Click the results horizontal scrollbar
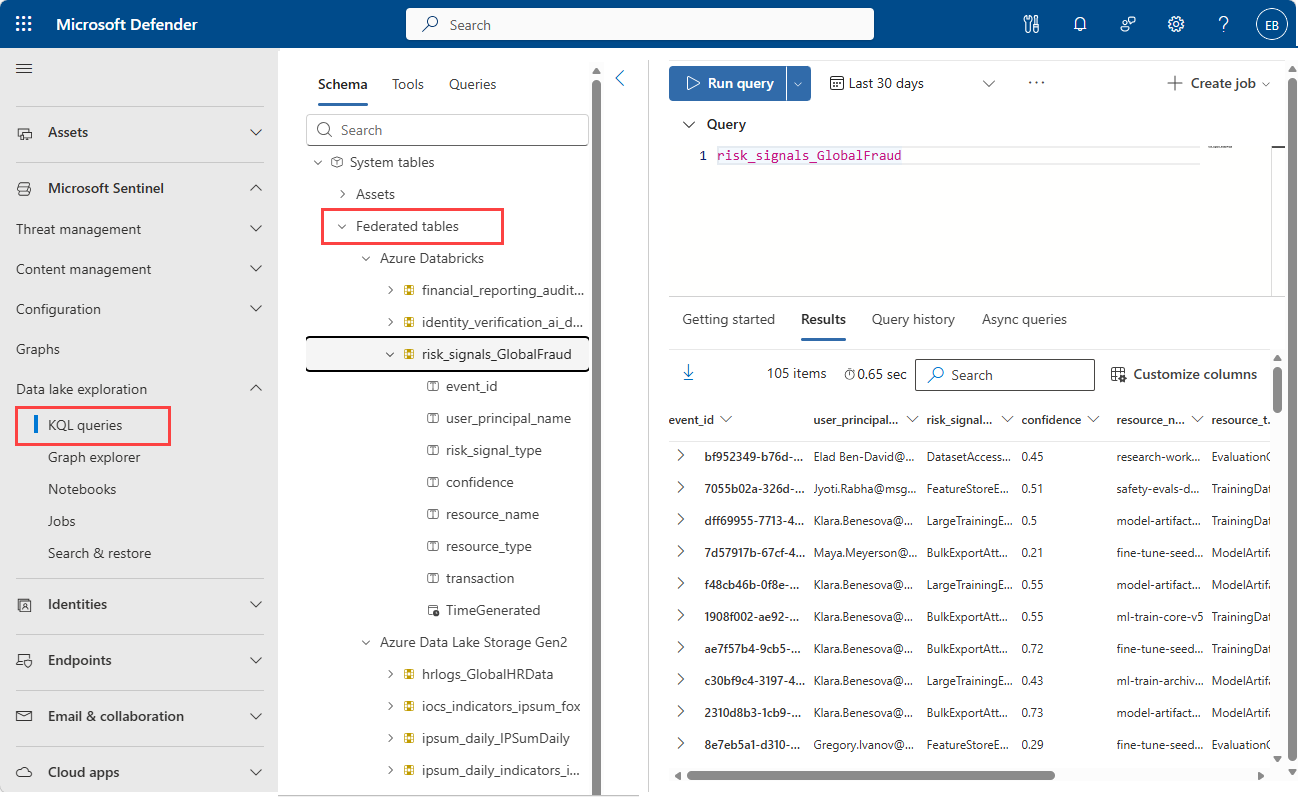 coord(871,775)
